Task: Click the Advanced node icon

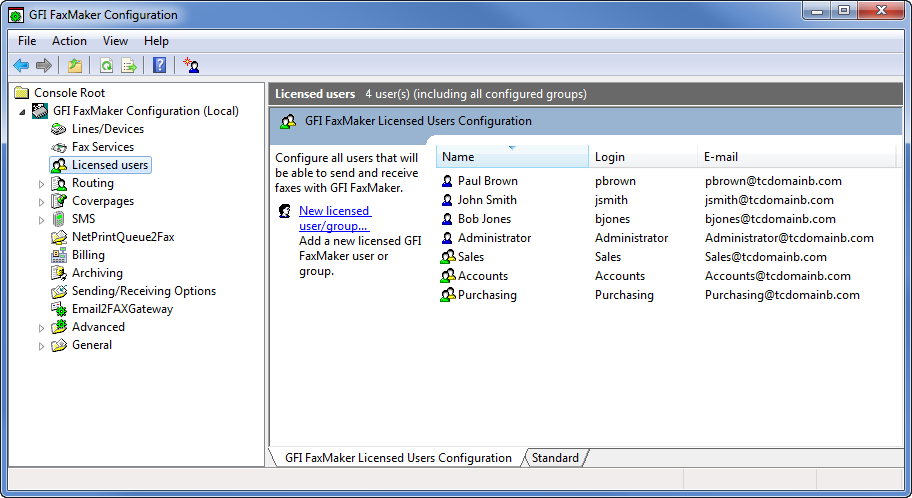Action: [x=59, y=327]
